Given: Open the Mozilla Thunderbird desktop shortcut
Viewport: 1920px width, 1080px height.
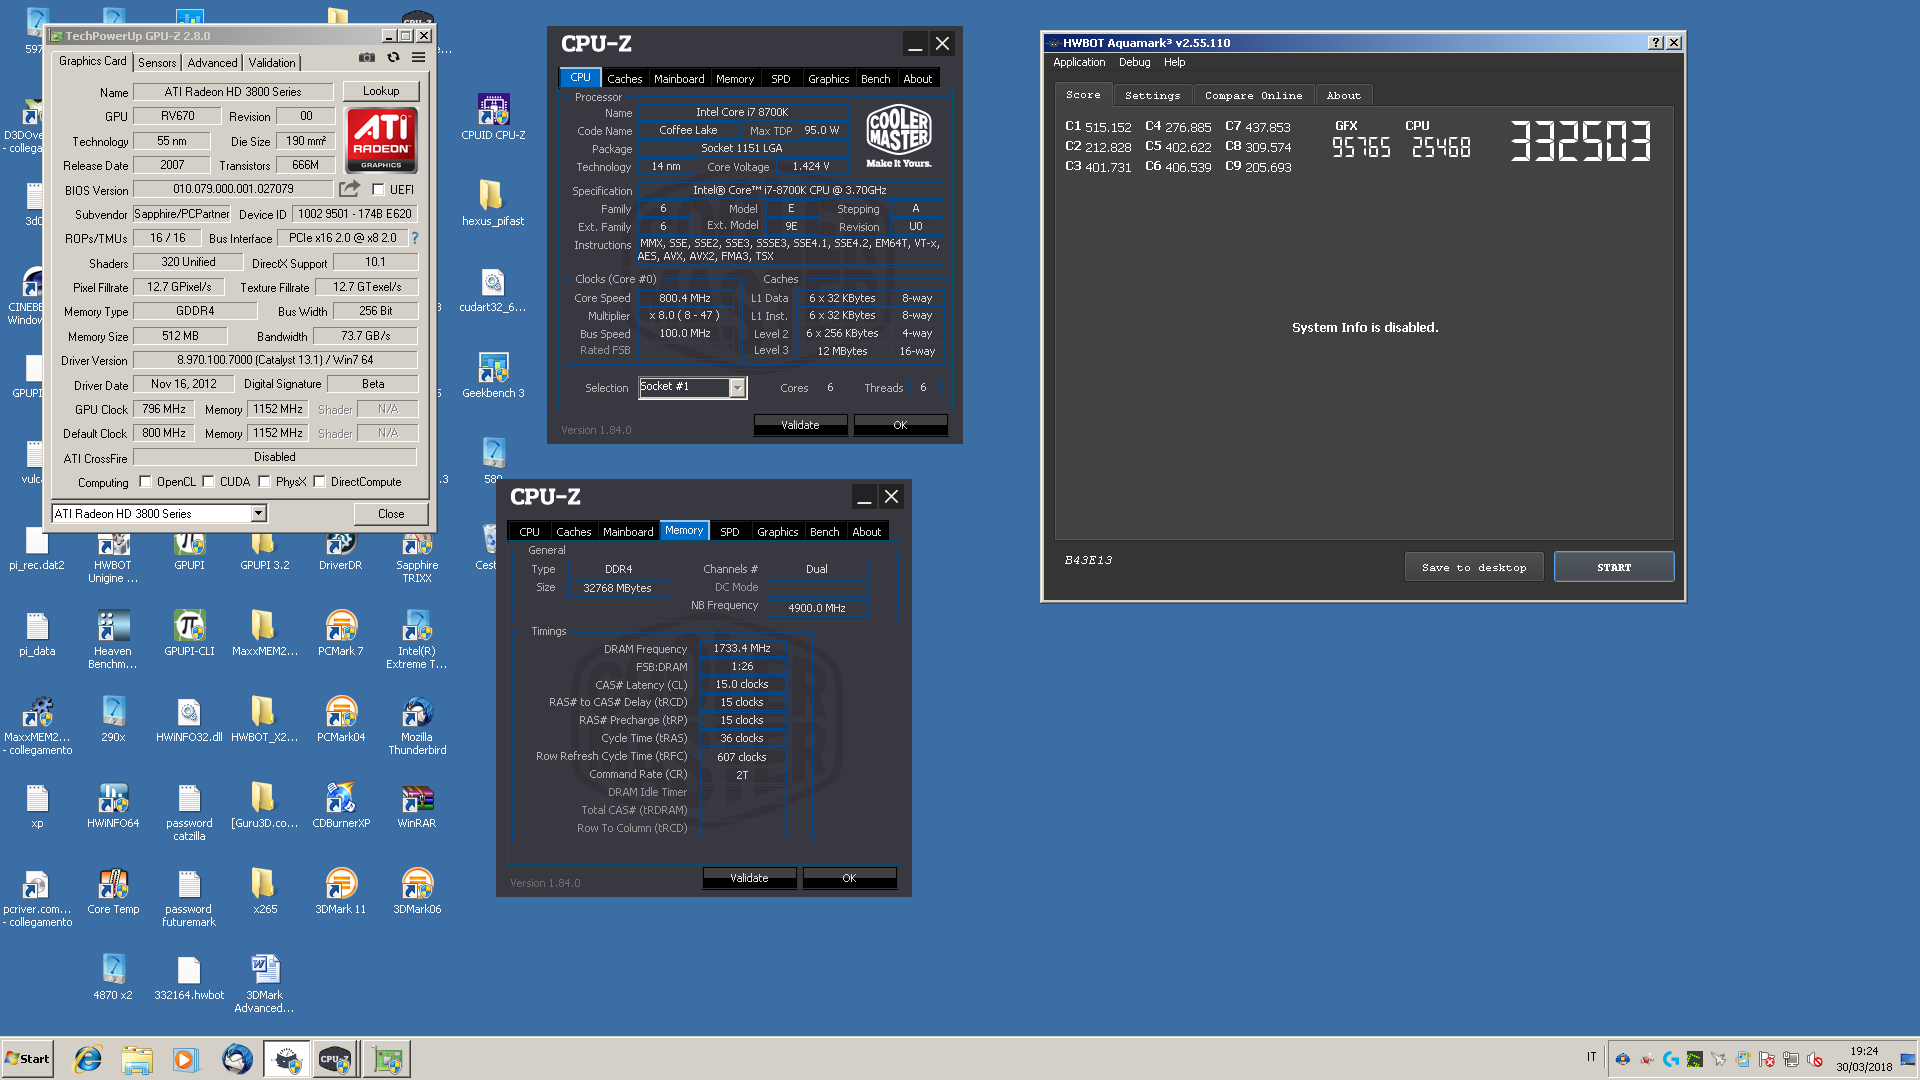Looking at the screenshot, I should (x=417, y=726).
